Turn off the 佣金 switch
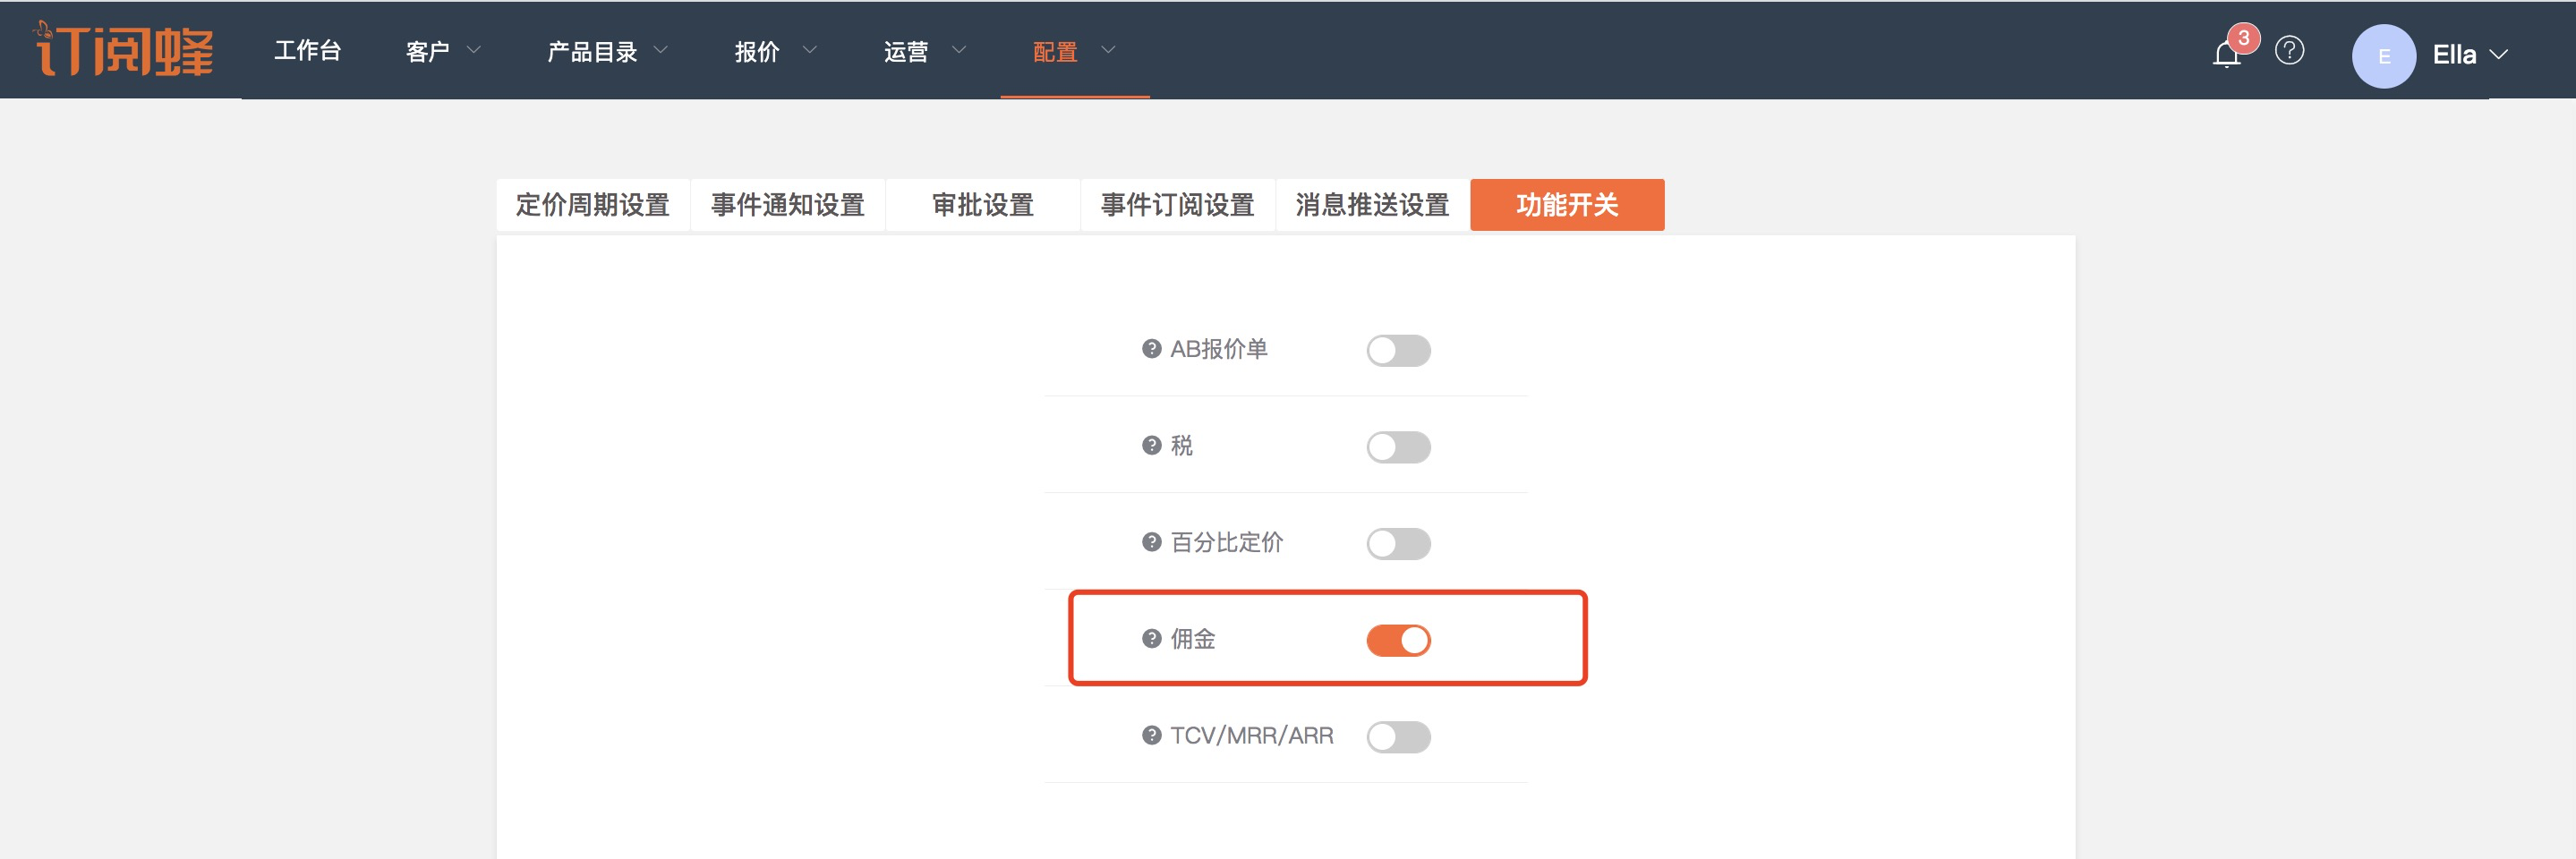The image size is (2576, 859). click(1398, 640)
